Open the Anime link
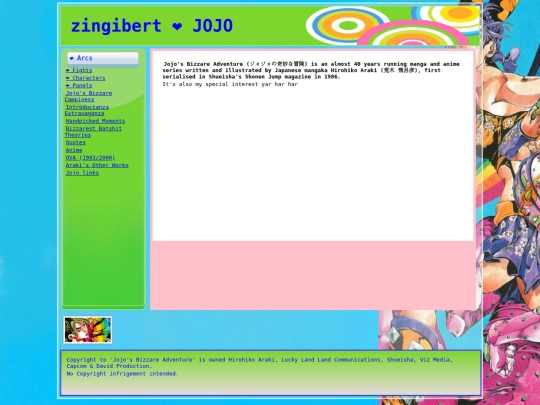540x405 pixels. [x=74, y=150]
